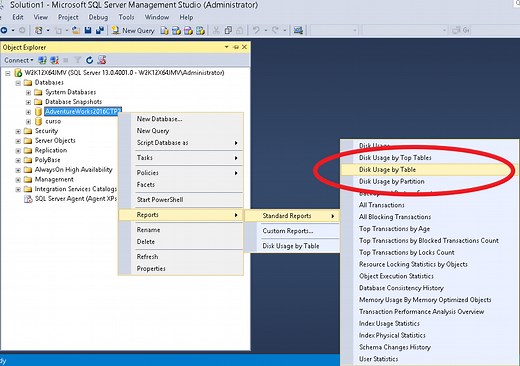The width and height of the screenshot is (520, 366).
Task: Click the Activity Monitor icon in main toolbar
Action: pyautogui.click(x=298, y=31)
